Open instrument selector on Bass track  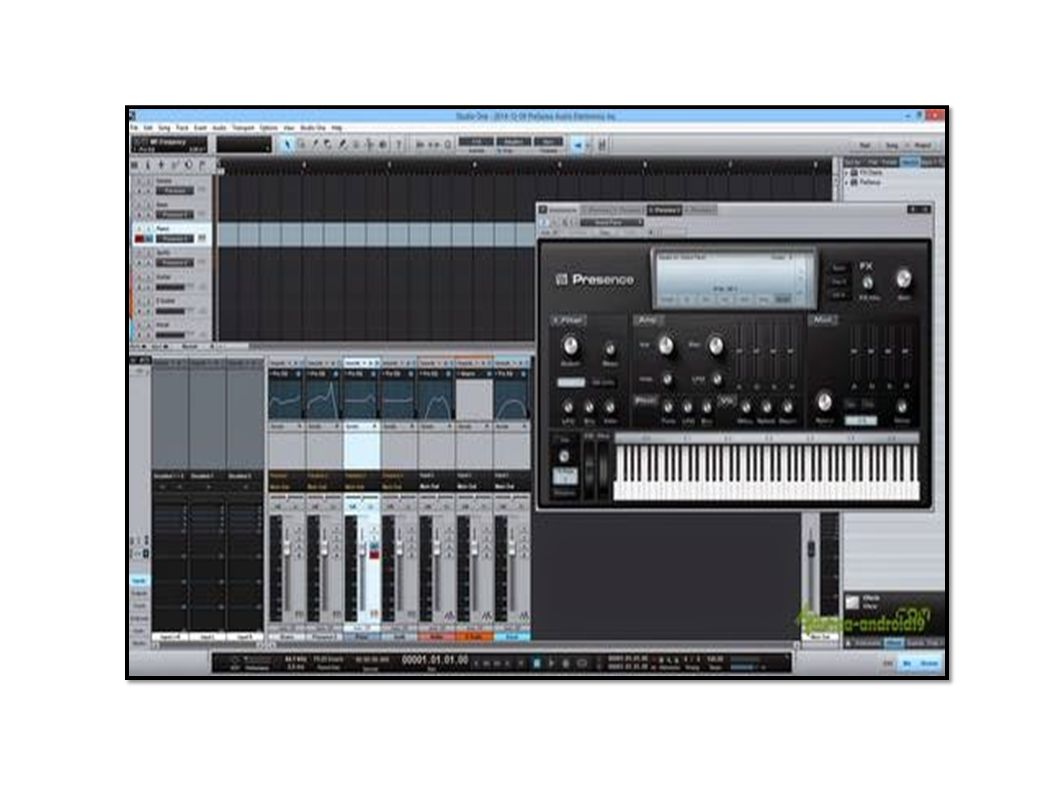[x=175, y=215]
